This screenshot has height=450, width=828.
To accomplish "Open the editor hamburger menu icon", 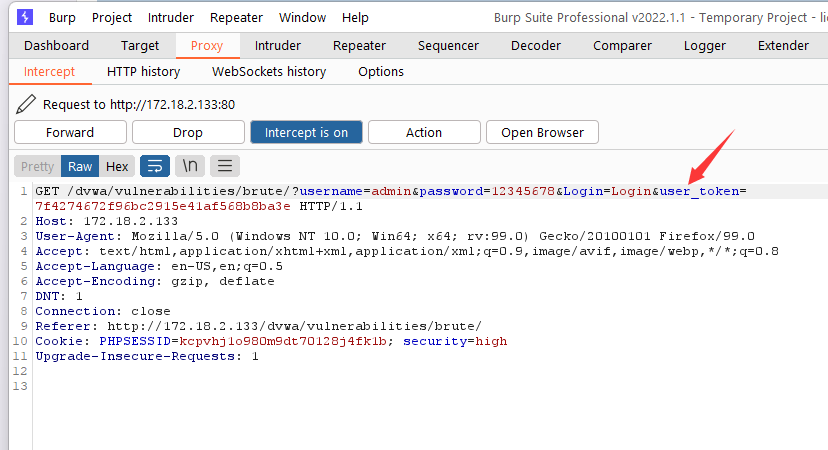I will (225, 166).
